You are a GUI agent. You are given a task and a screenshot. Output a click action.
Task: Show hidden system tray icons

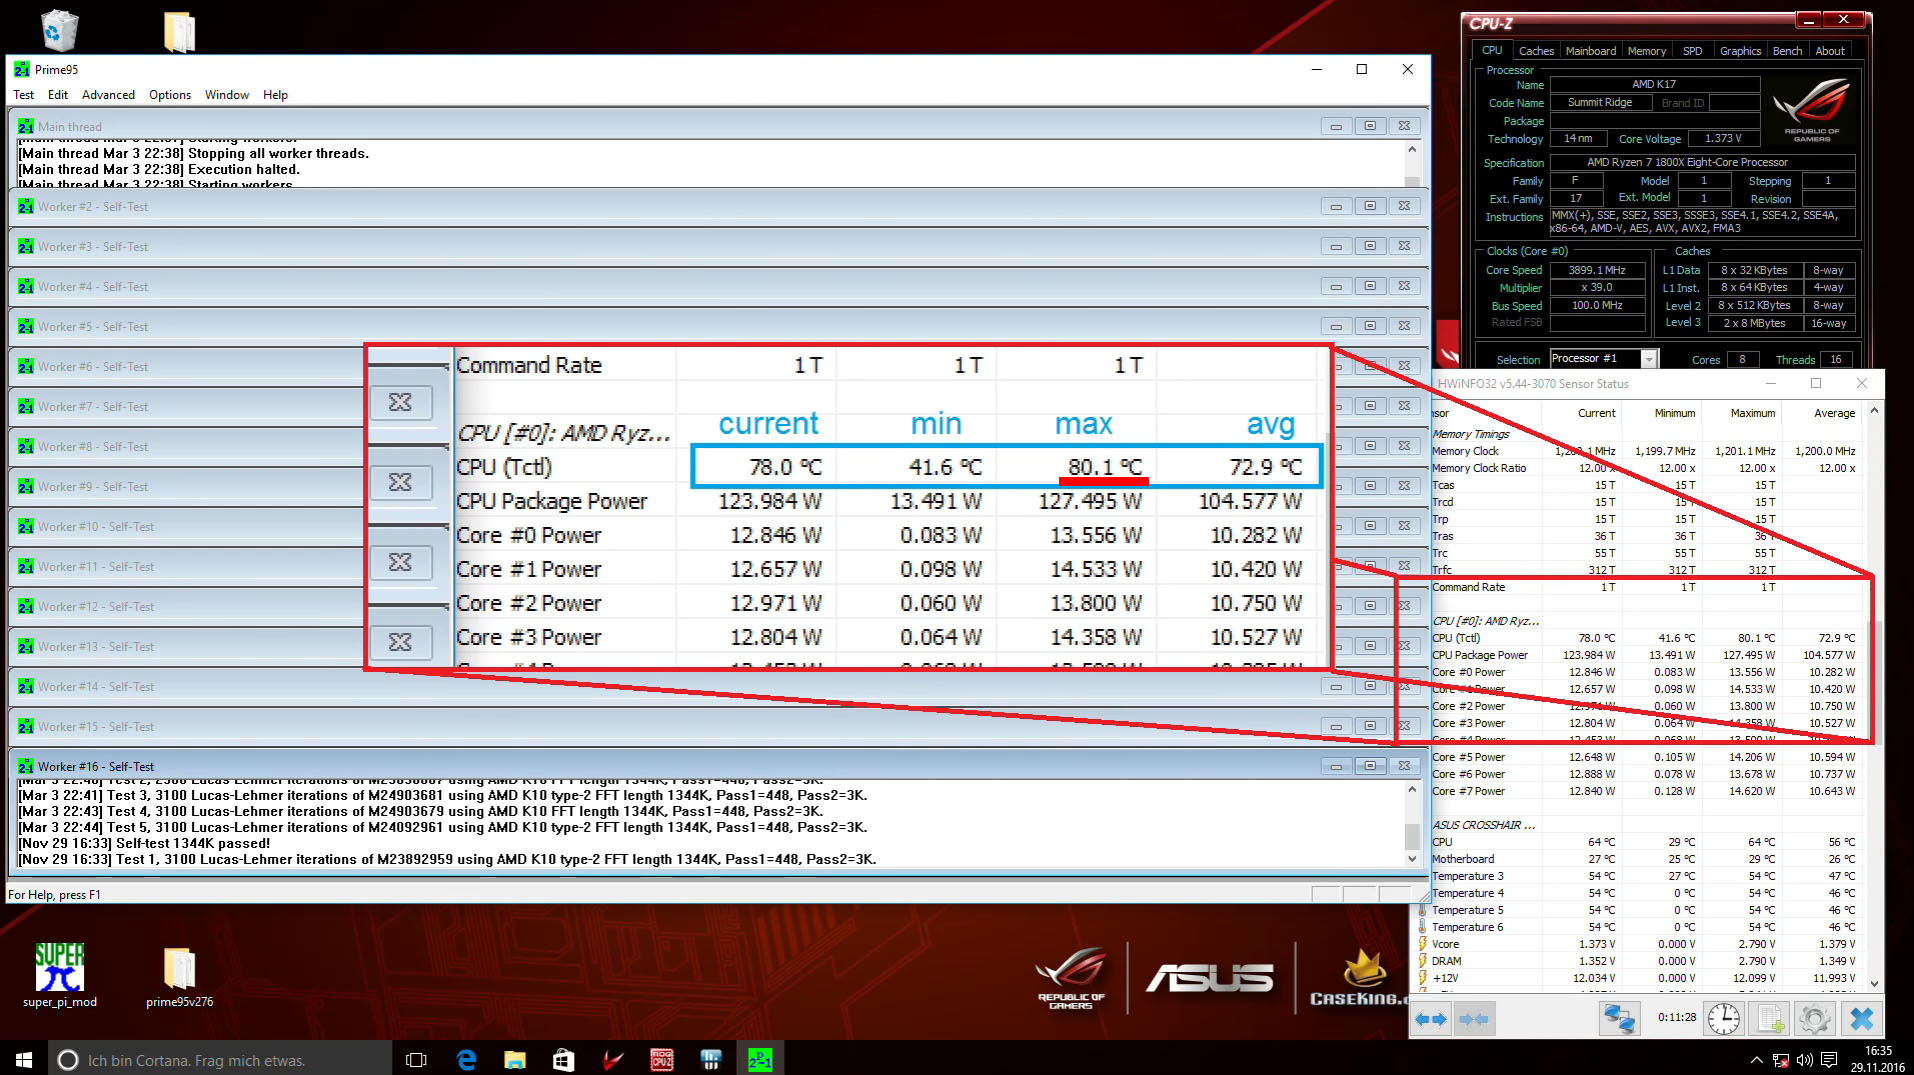[1757, 1060]
